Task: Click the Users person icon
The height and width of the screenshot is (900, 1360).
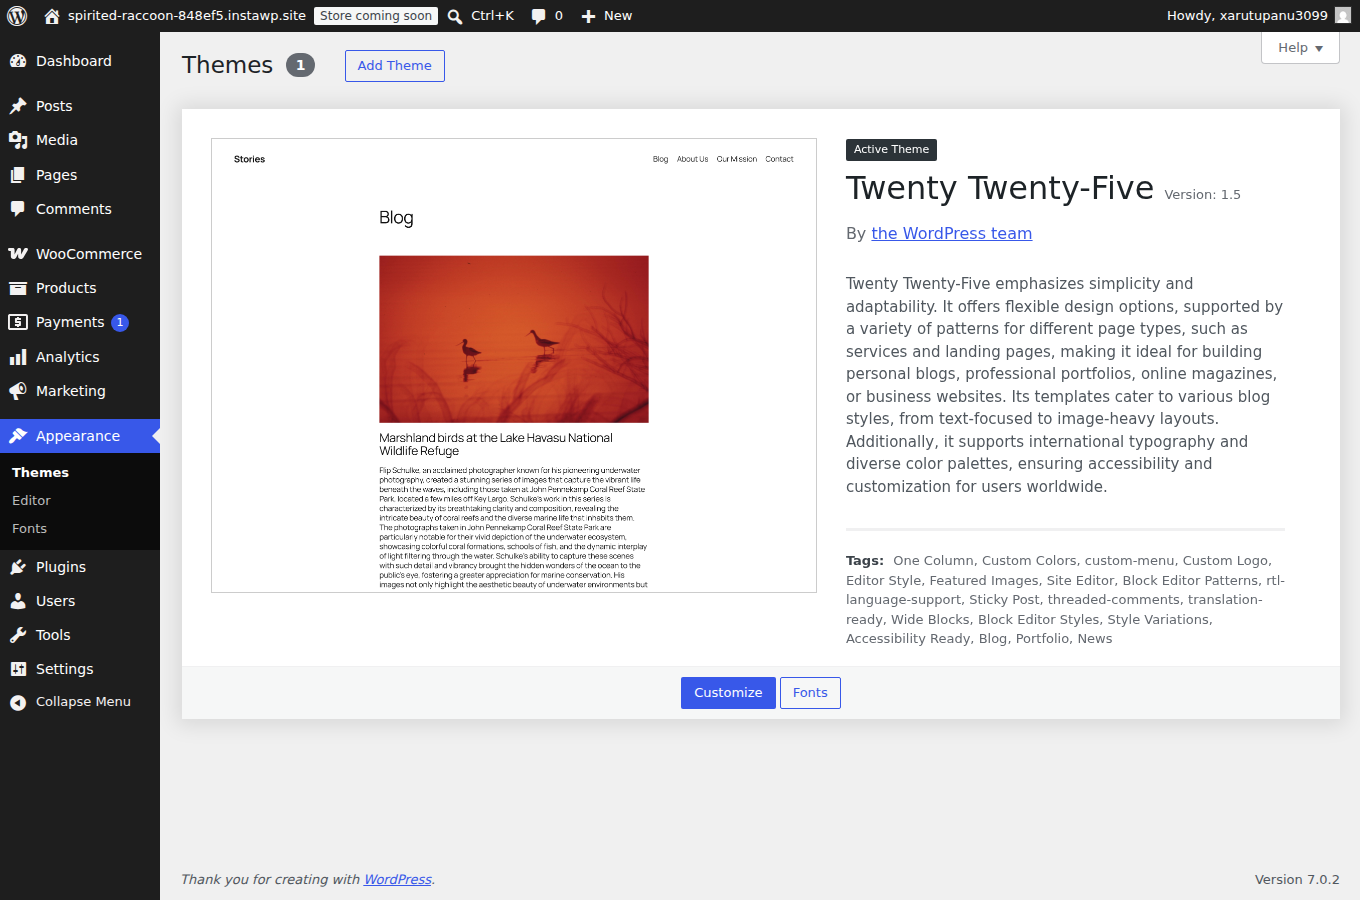Action: tap(18, 601)
